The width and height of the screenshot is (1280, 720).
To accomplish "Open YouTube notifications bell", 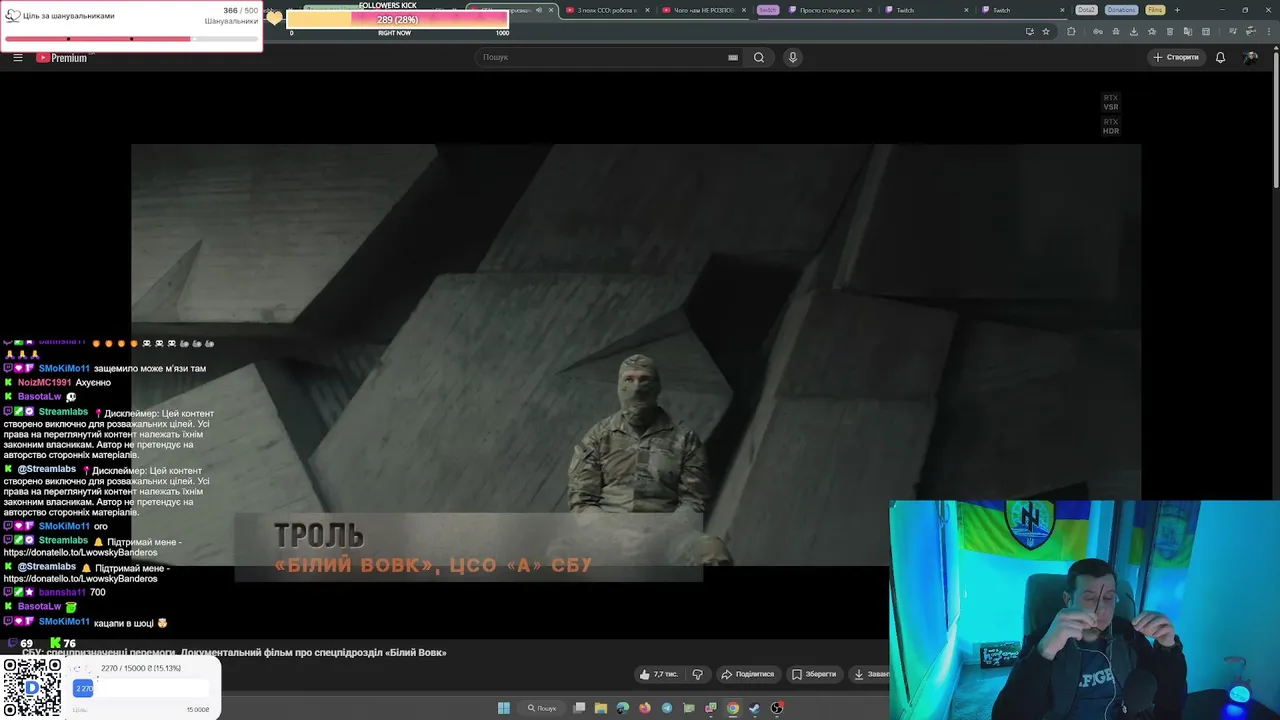I will [1220, 57].
